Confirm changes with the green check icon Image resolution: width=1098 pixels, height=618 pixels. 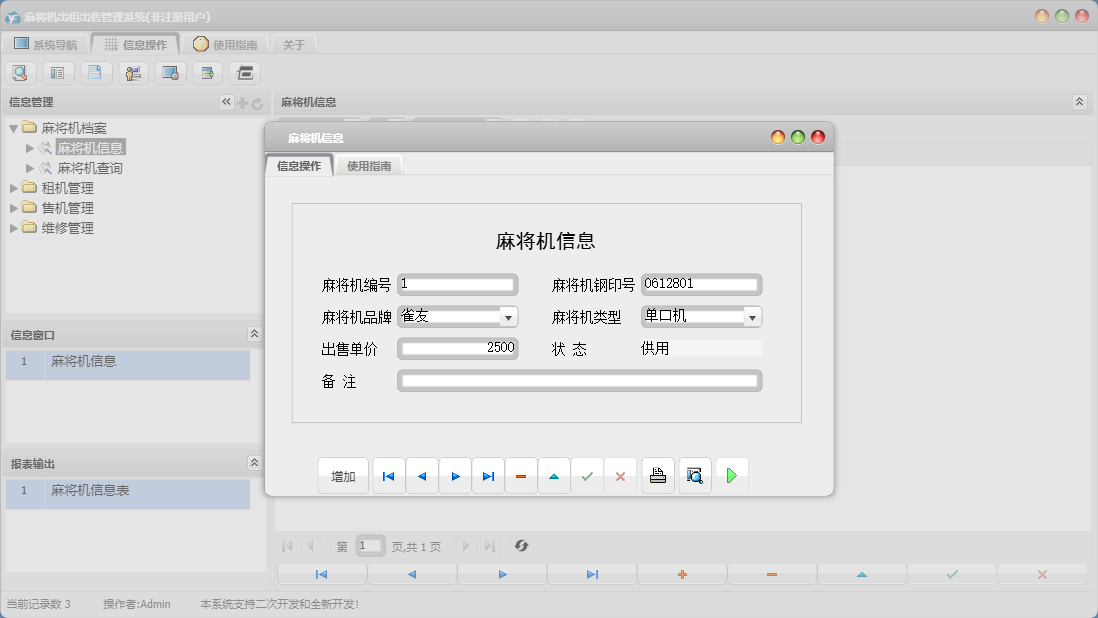pos(587,475)
